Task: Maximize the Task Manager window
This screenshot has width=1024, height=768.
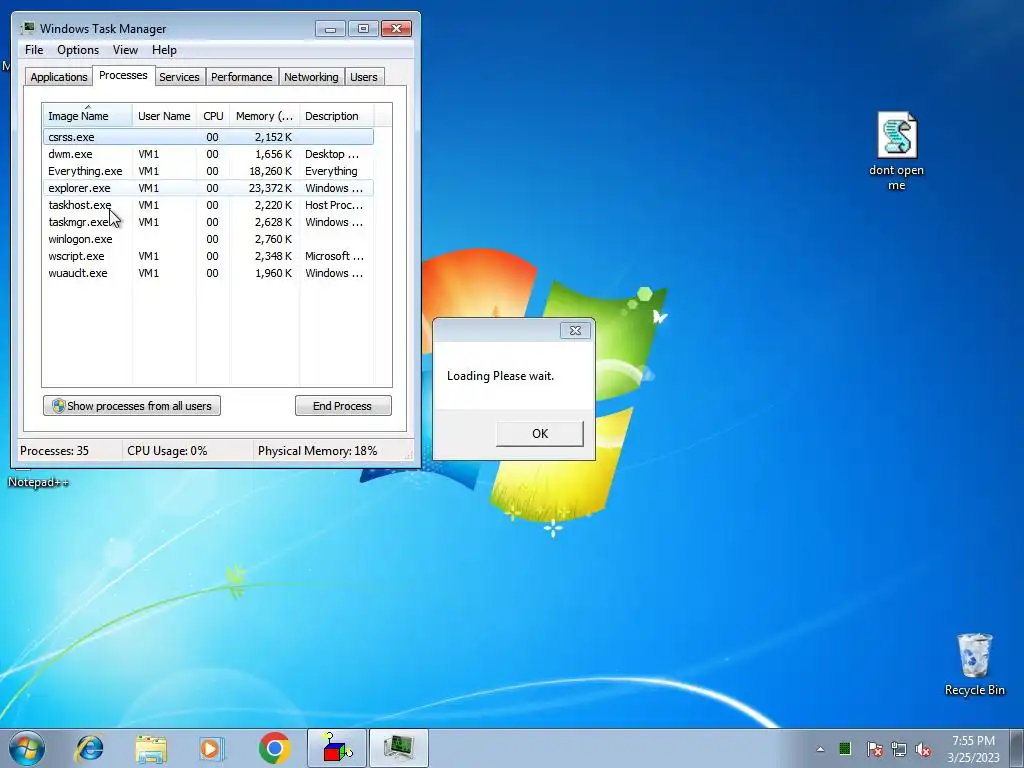Action: click(363, 29)
